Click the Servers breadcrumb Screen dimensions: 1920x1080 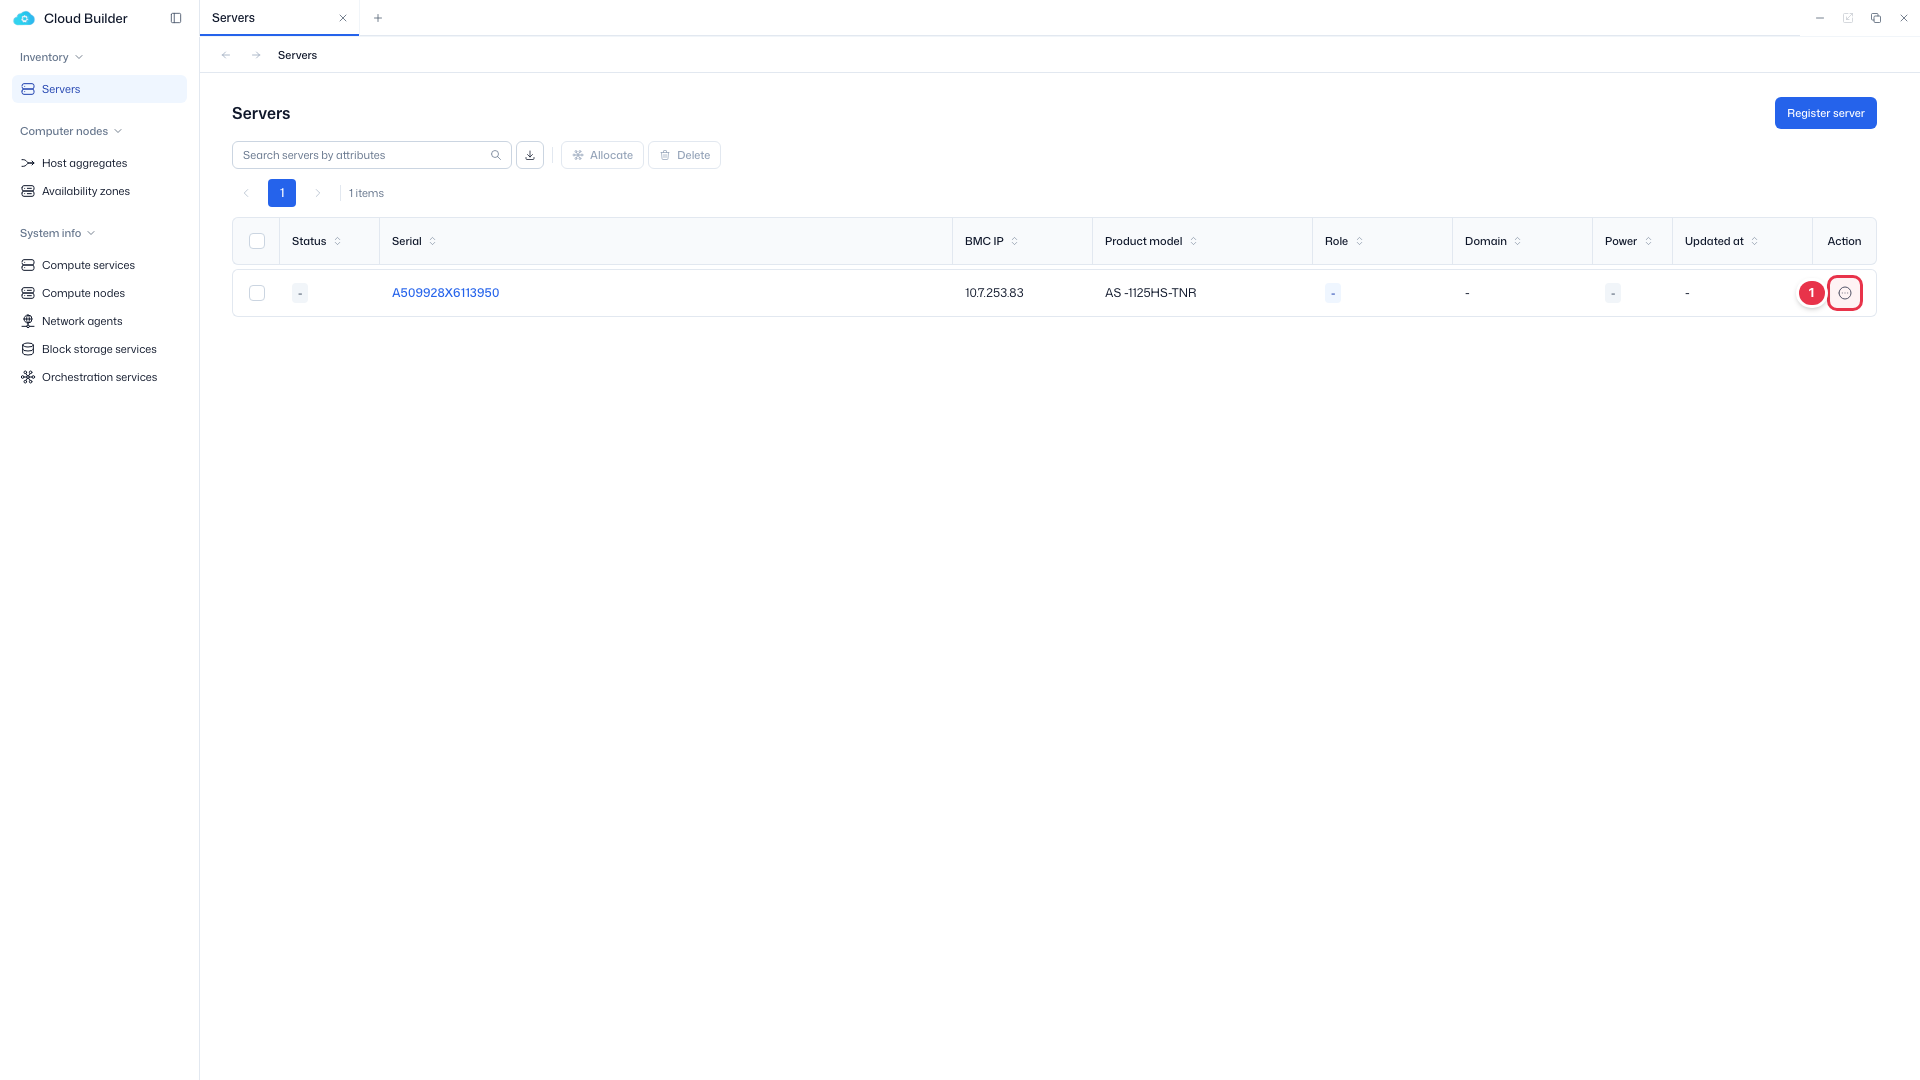point(297,55)
